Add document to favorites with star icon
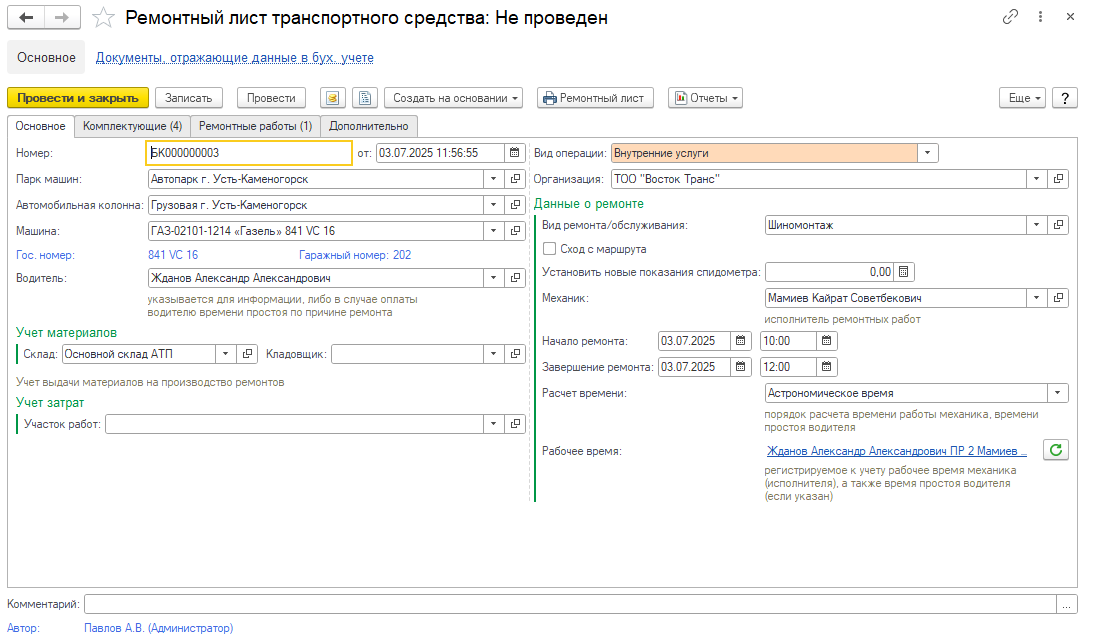This screenshot has height=635, width=1093. [103, 18]
